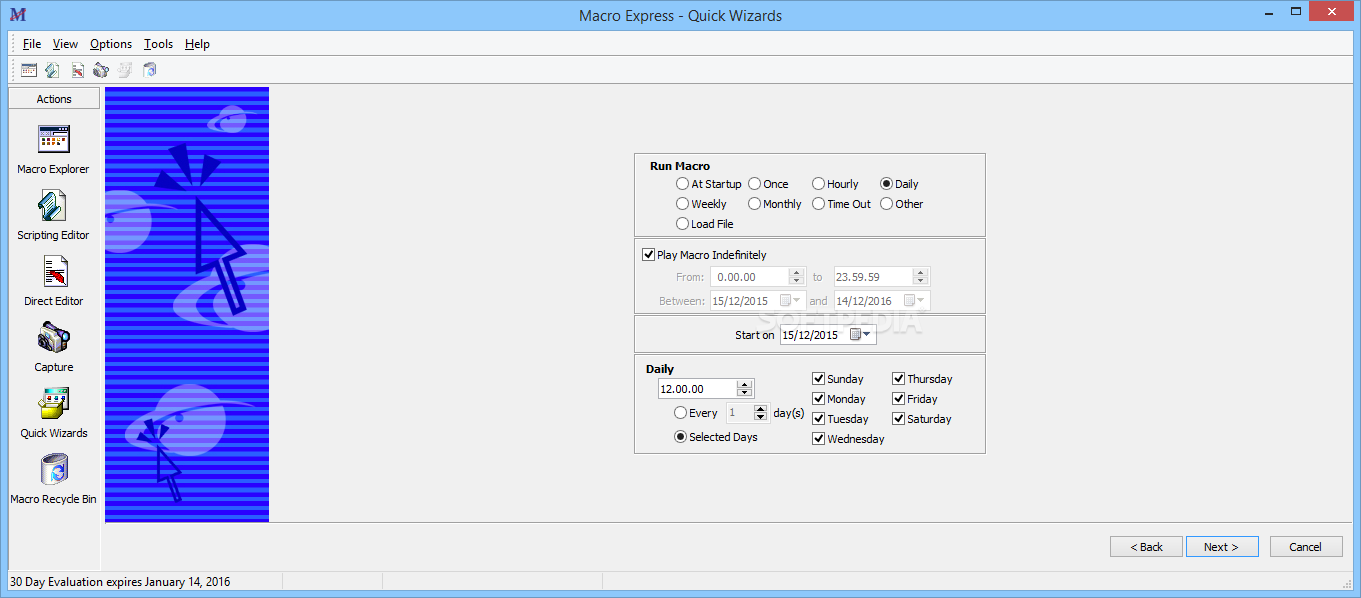Open the Options menu
Image resolution: width=1361 pixels, height=598 pixels.
coord(111,44)
